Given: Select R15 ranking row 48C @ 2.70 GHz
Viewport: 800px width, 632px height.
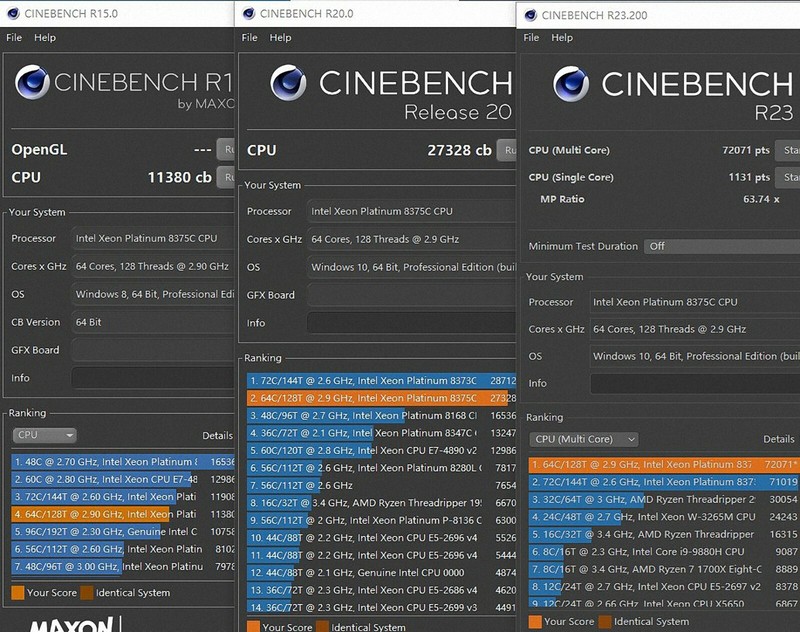Looking at the screenshot, I should pos(122,462).
